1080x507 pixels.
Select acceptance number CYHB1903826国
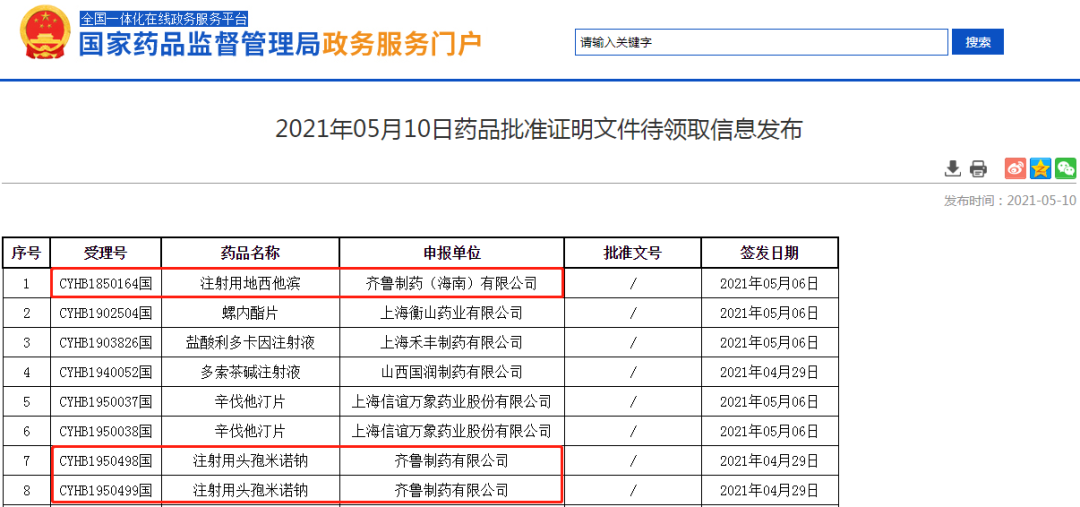coord(105,343)
